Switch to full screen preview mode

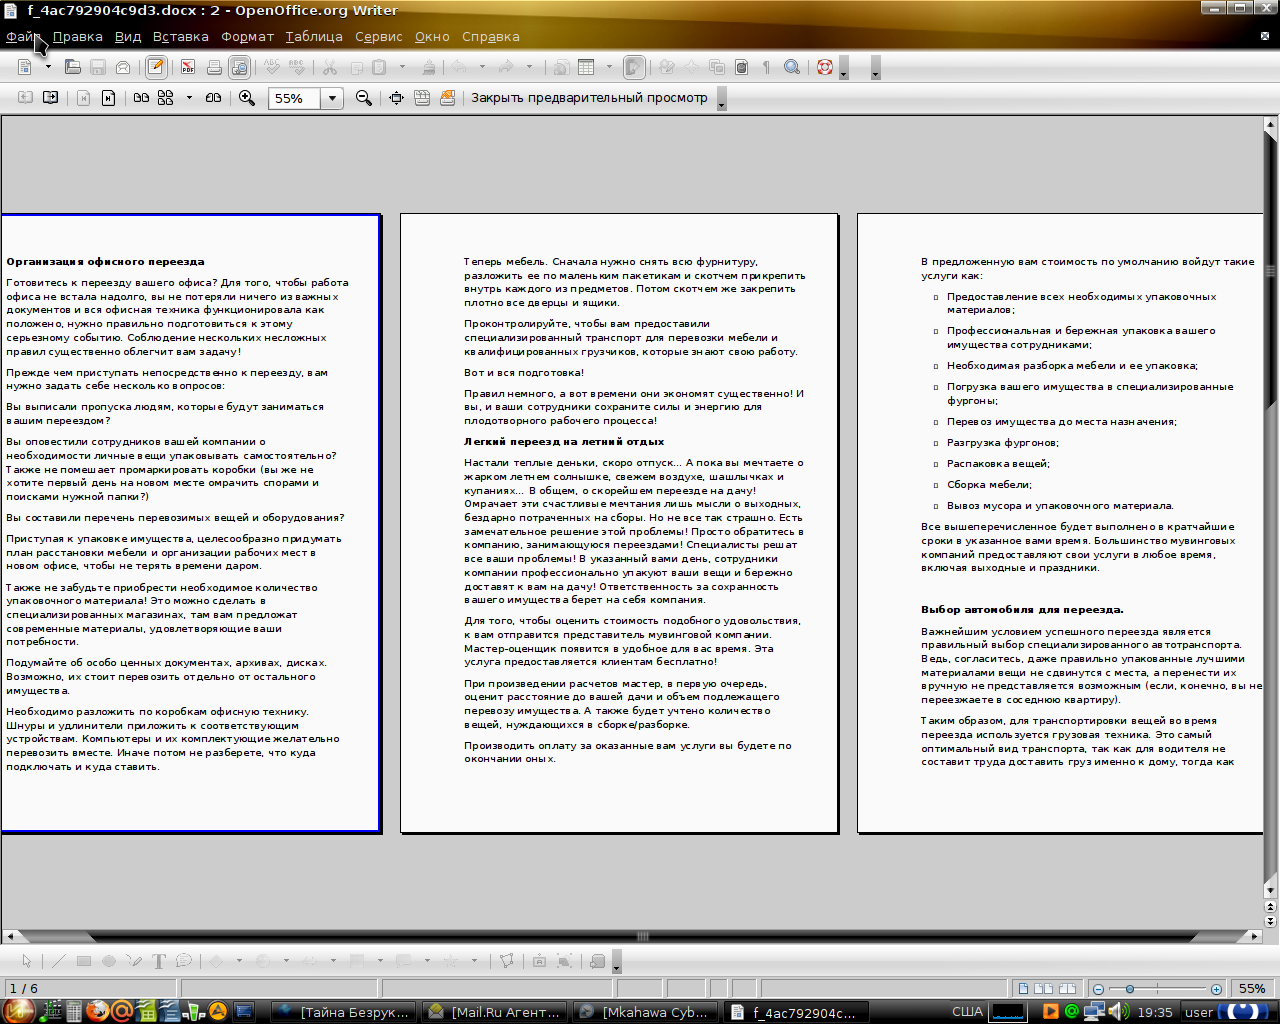[x=396, y=98]
